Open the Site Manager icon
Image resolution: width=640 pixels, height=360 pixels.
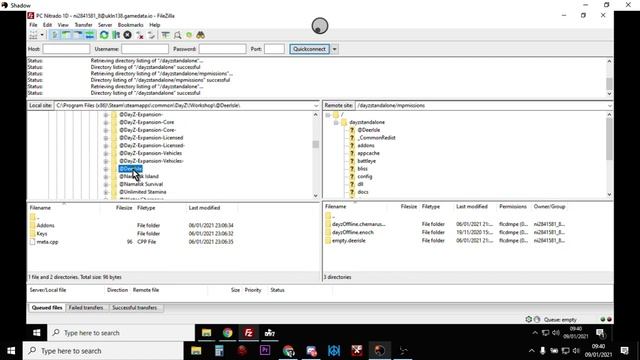(33, 35)
